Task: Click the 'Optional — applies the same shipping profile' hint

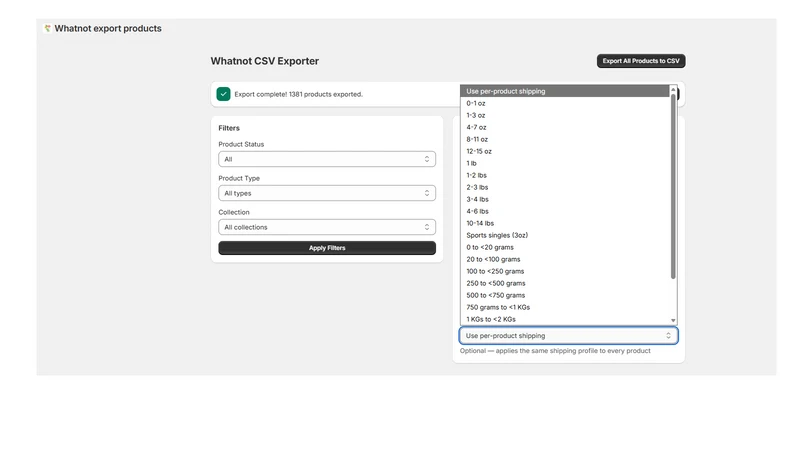Action: pos(555,351)
